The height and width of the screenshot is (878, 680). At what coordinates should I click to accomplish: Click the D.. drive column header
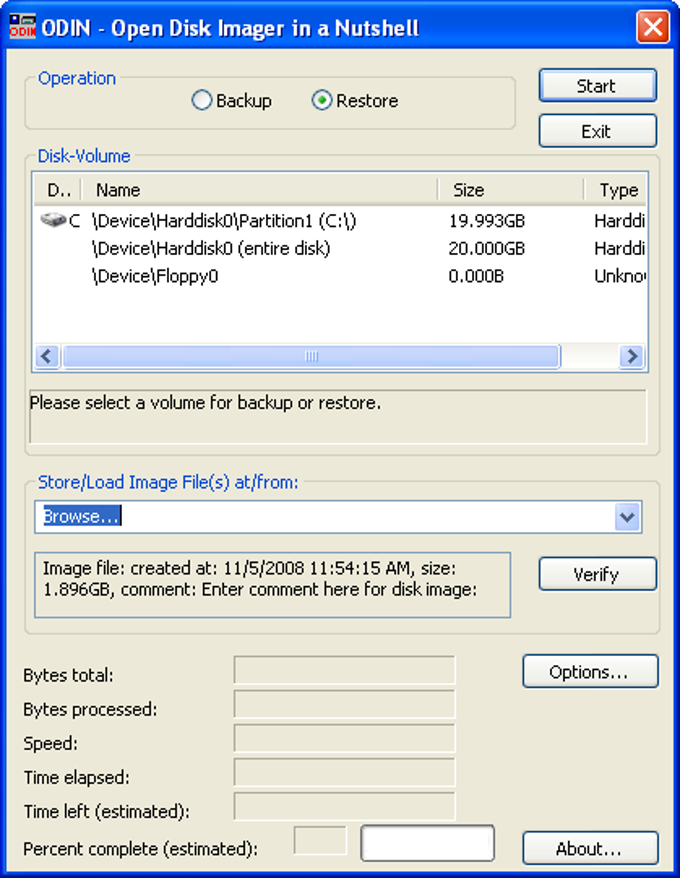pos(58,190)
